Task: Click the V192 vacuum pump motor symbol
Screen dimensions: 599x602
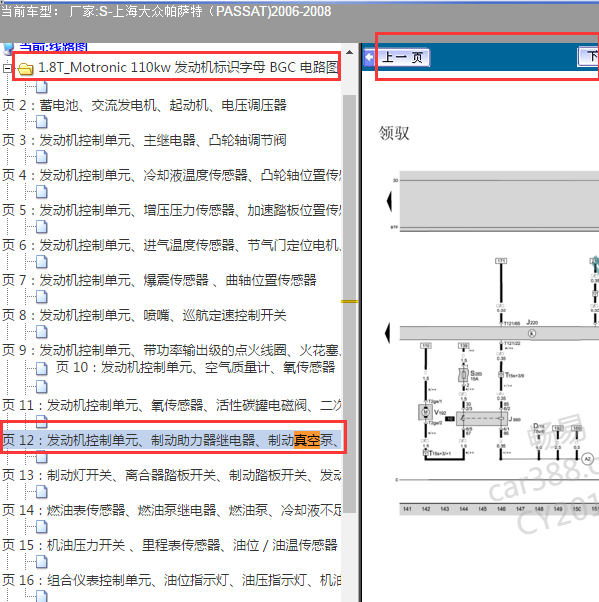Action: 425,412
